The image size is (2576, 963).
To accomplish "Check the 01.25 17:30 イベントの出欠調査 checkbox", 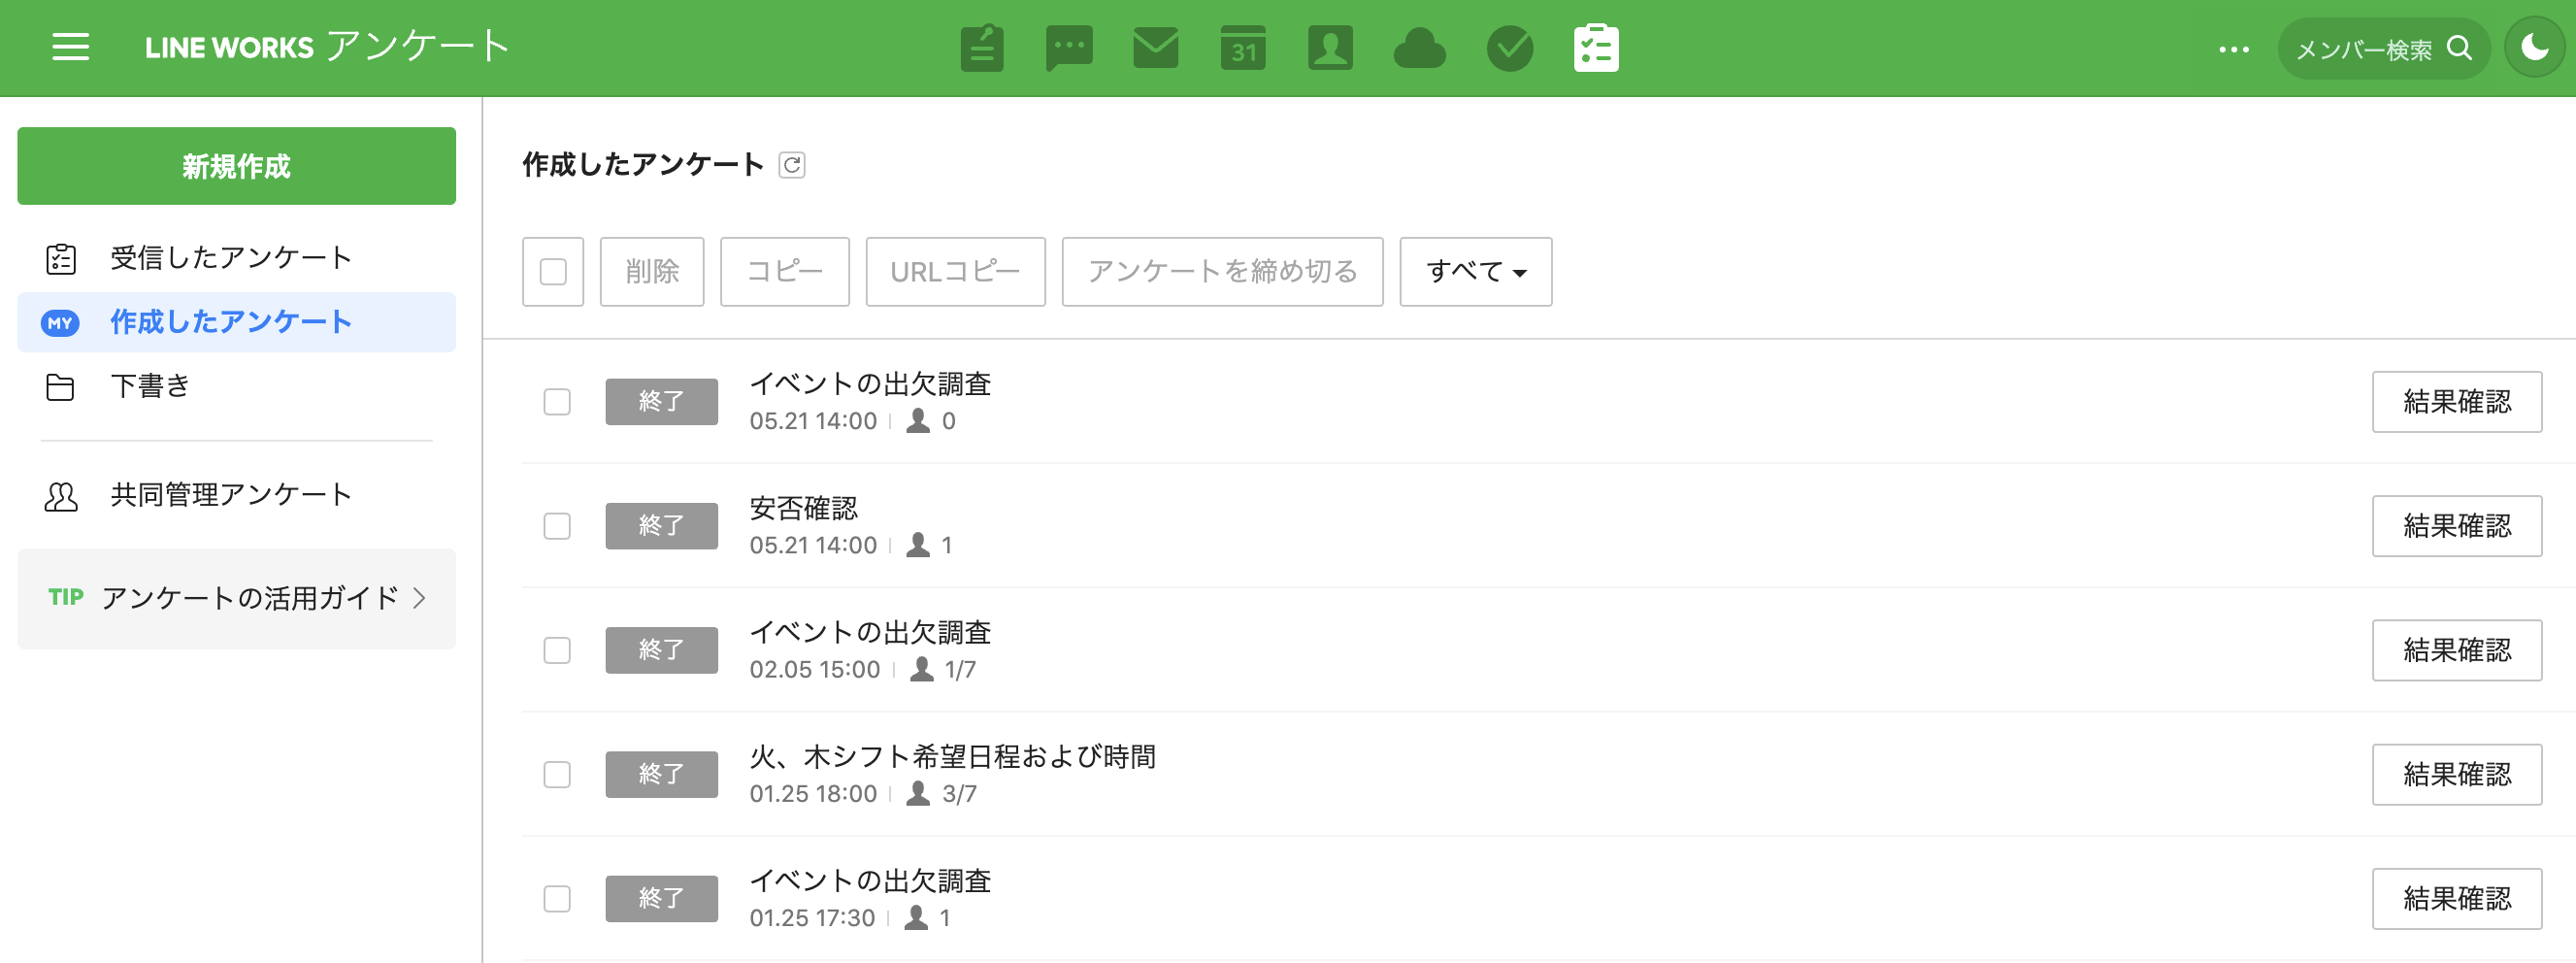I will click(557, 898).
